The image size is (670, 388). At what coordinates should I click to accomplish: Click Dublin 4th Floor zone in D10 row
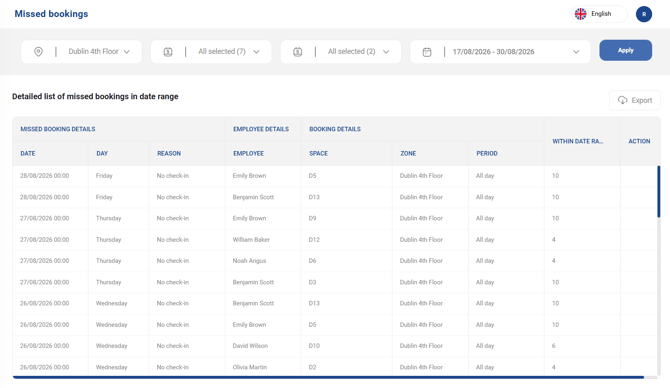pyautogui.click(x=421, y=346)
